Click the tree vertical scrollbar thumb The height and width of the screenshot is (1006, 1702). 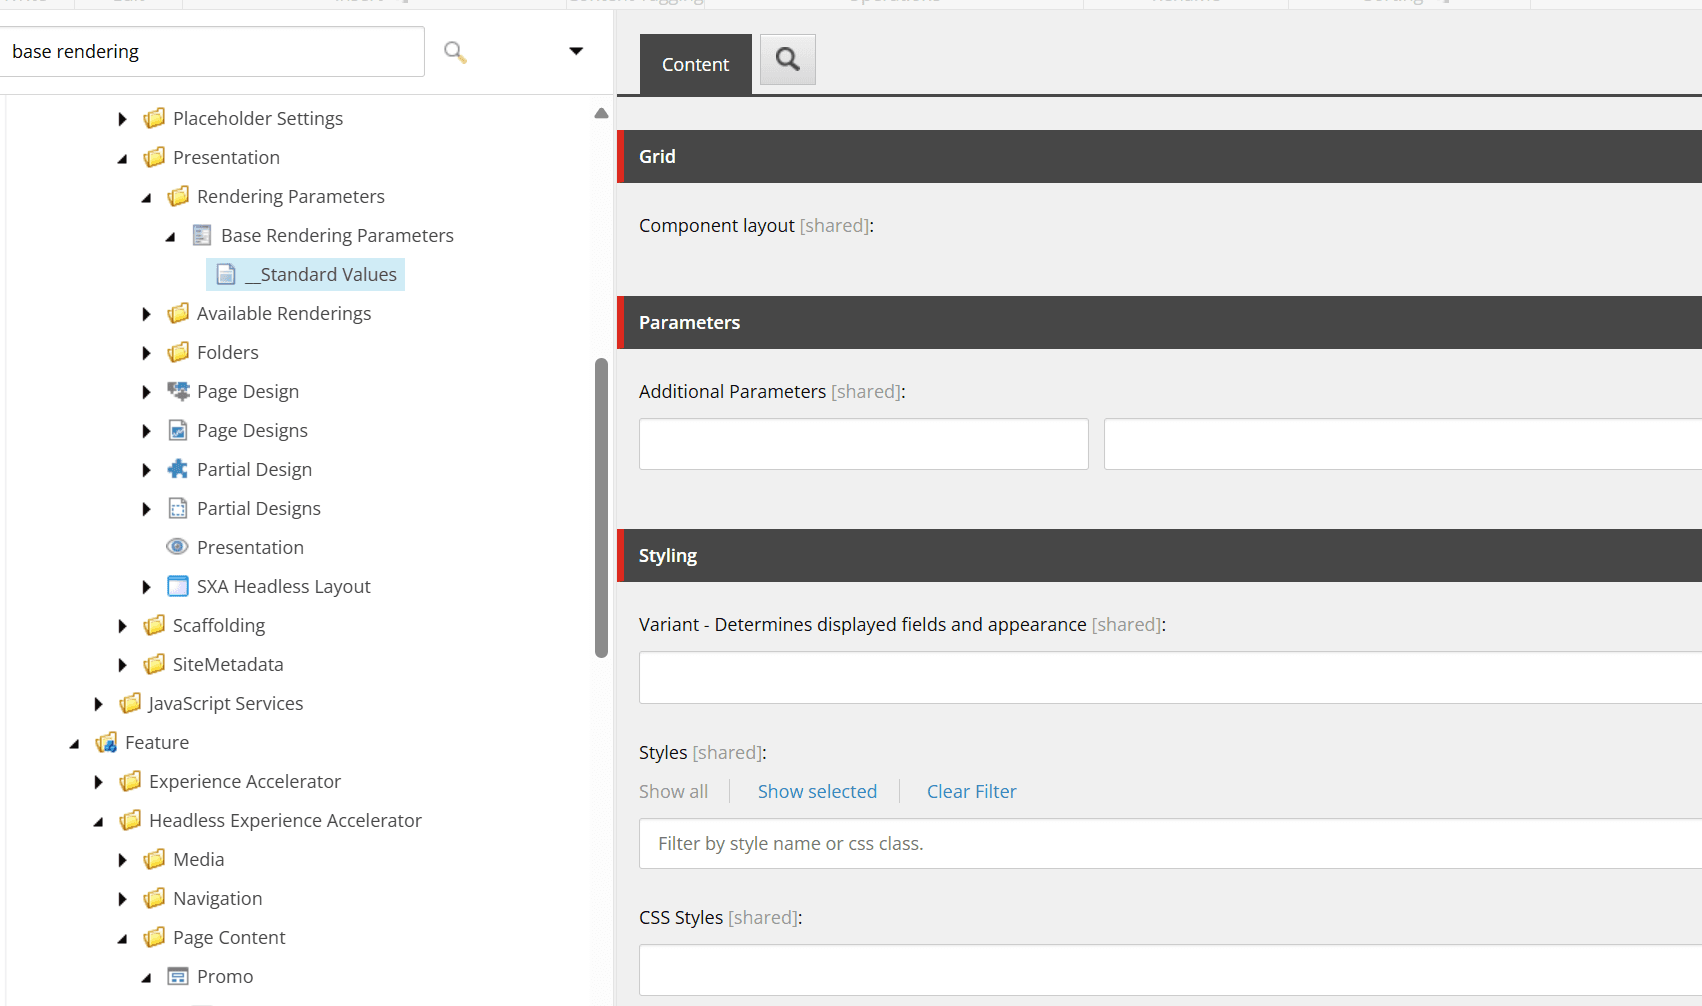(x=601, y=508)
